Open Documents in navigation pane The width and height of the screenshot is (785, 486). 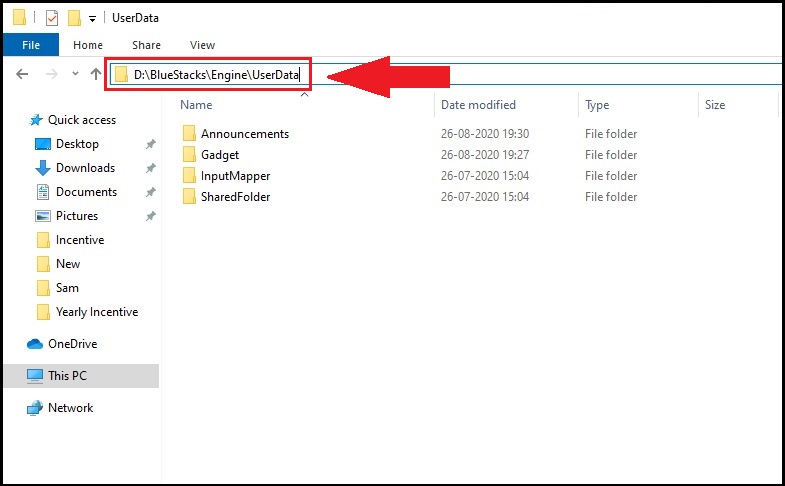pyautogui.click(x=86, y=192)
